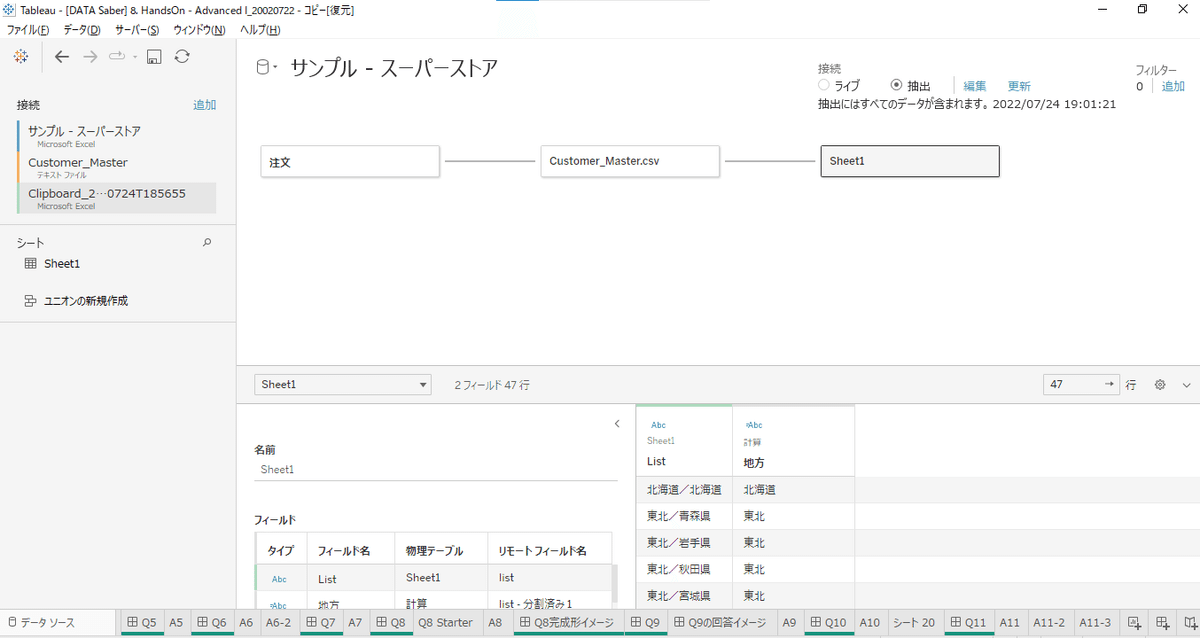Open the データ menu
The image size is (1200, 638).
[81, 30]
